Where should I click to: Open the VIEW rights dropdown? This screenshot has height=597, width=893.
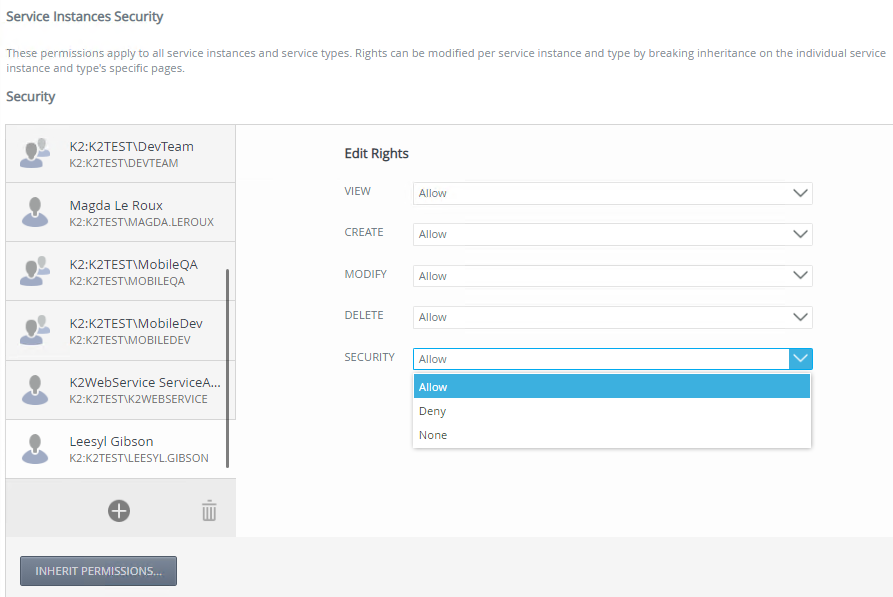coord(612,193)
